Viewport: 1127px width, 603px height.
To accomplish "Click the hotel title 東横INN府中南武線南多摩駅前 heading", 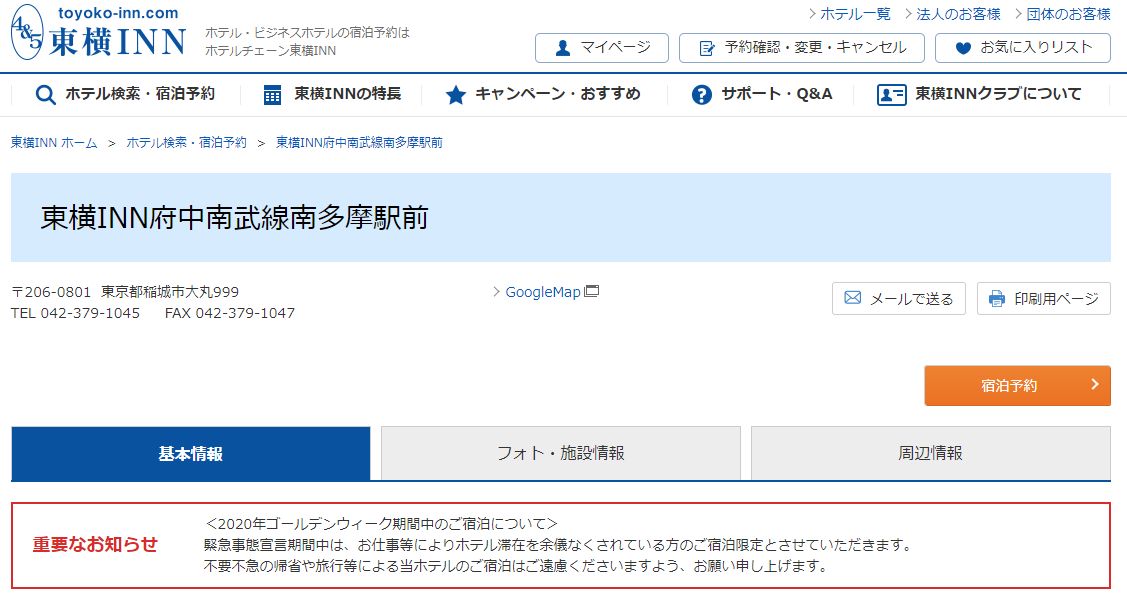I will 234,218.
